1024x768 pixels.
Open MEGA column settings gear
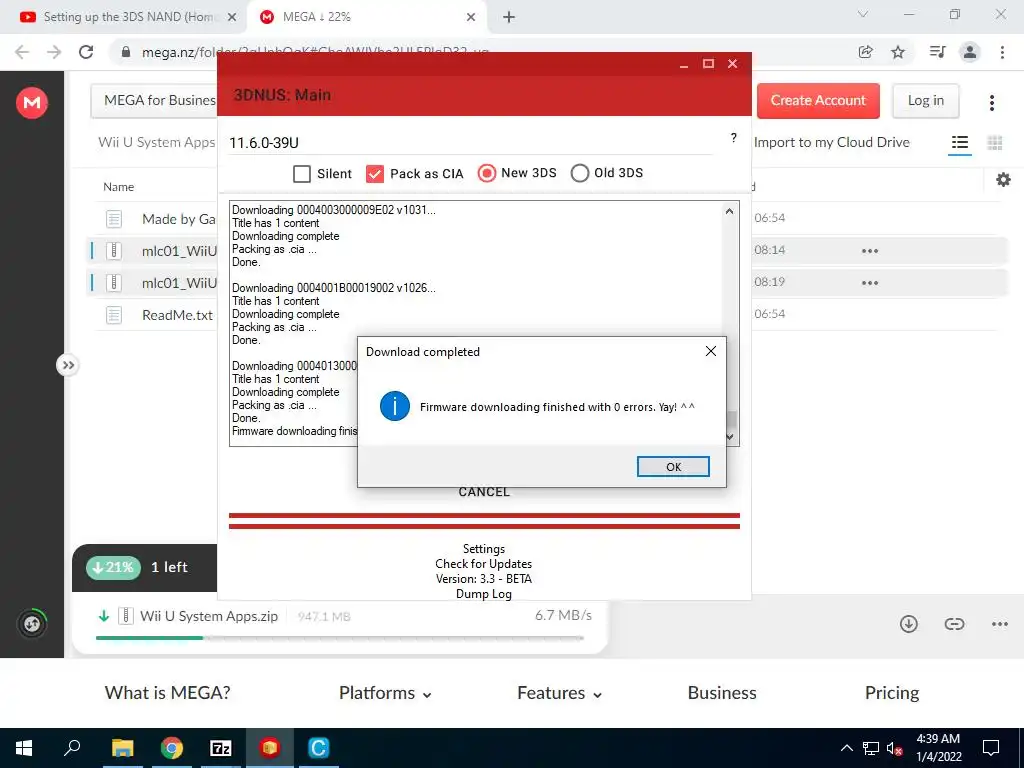pos(1003,180)
